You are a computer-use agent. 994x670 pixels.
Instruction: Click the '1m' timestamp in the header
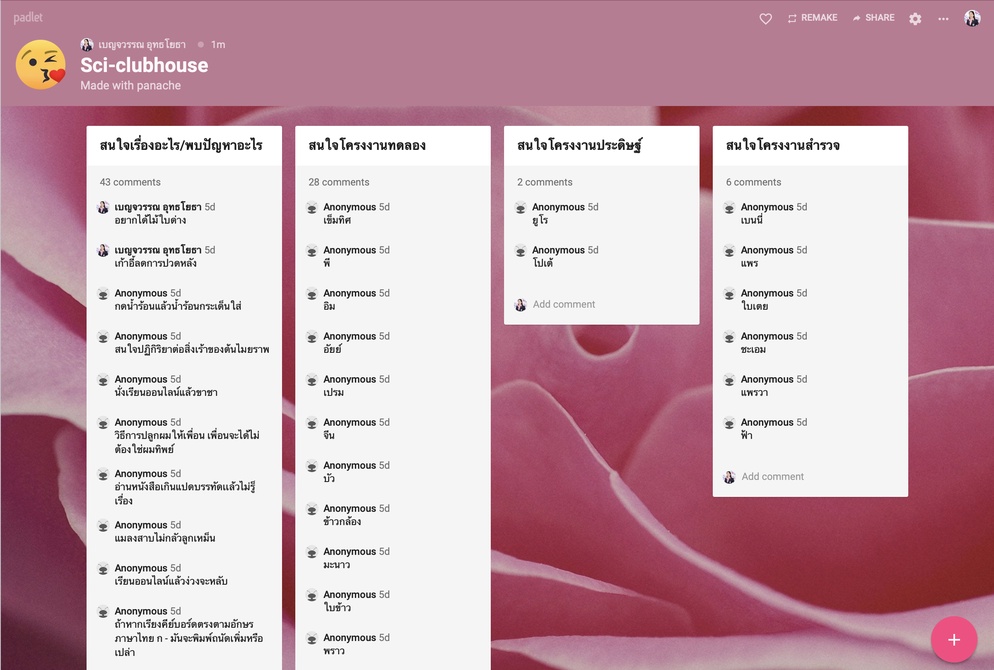pos(218,44)
